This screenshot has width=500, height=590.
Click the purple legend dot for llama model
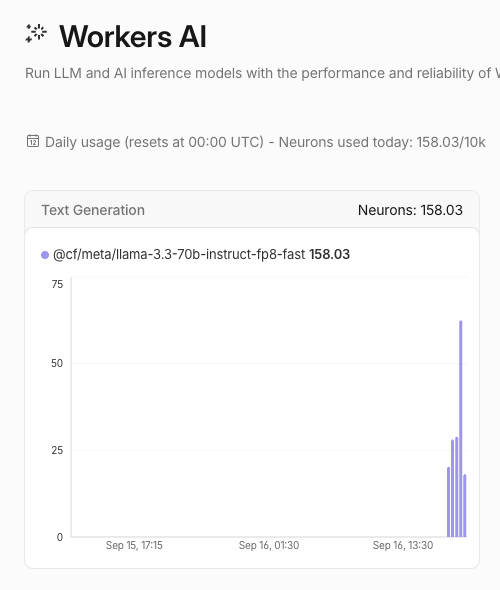point(45,255)
